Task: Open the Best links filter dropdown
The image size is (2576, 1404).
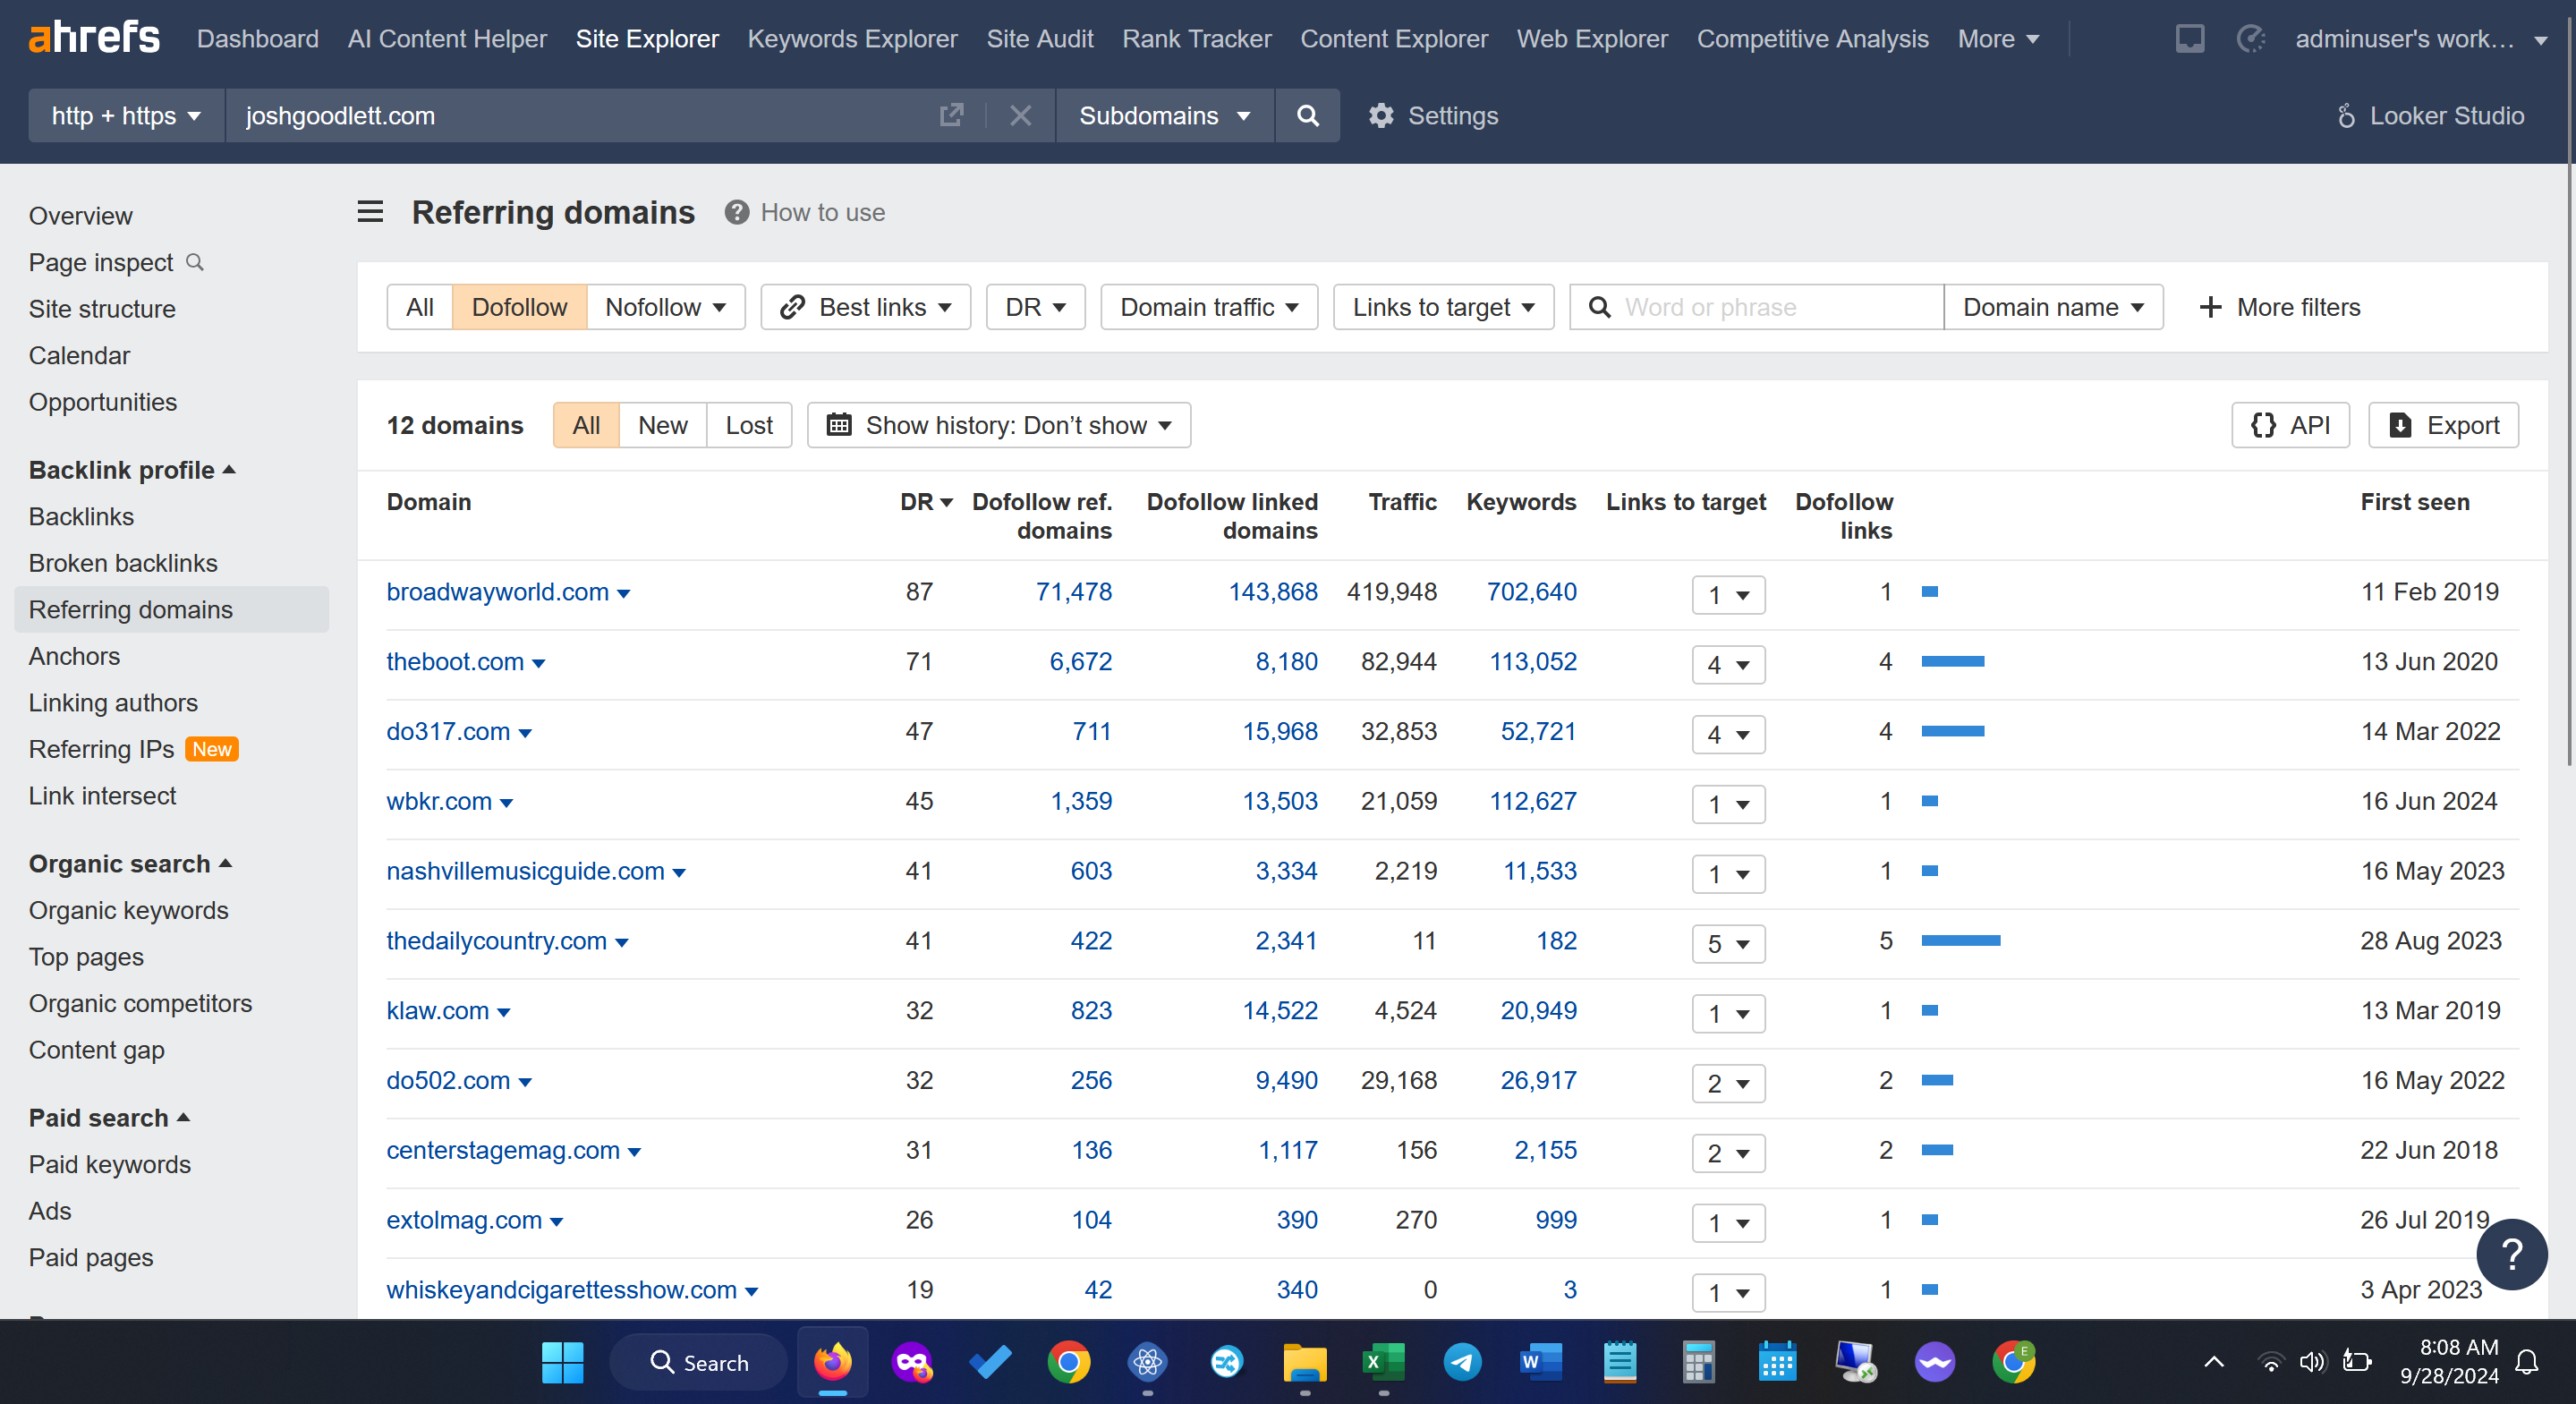Action: tap(865, 307)
